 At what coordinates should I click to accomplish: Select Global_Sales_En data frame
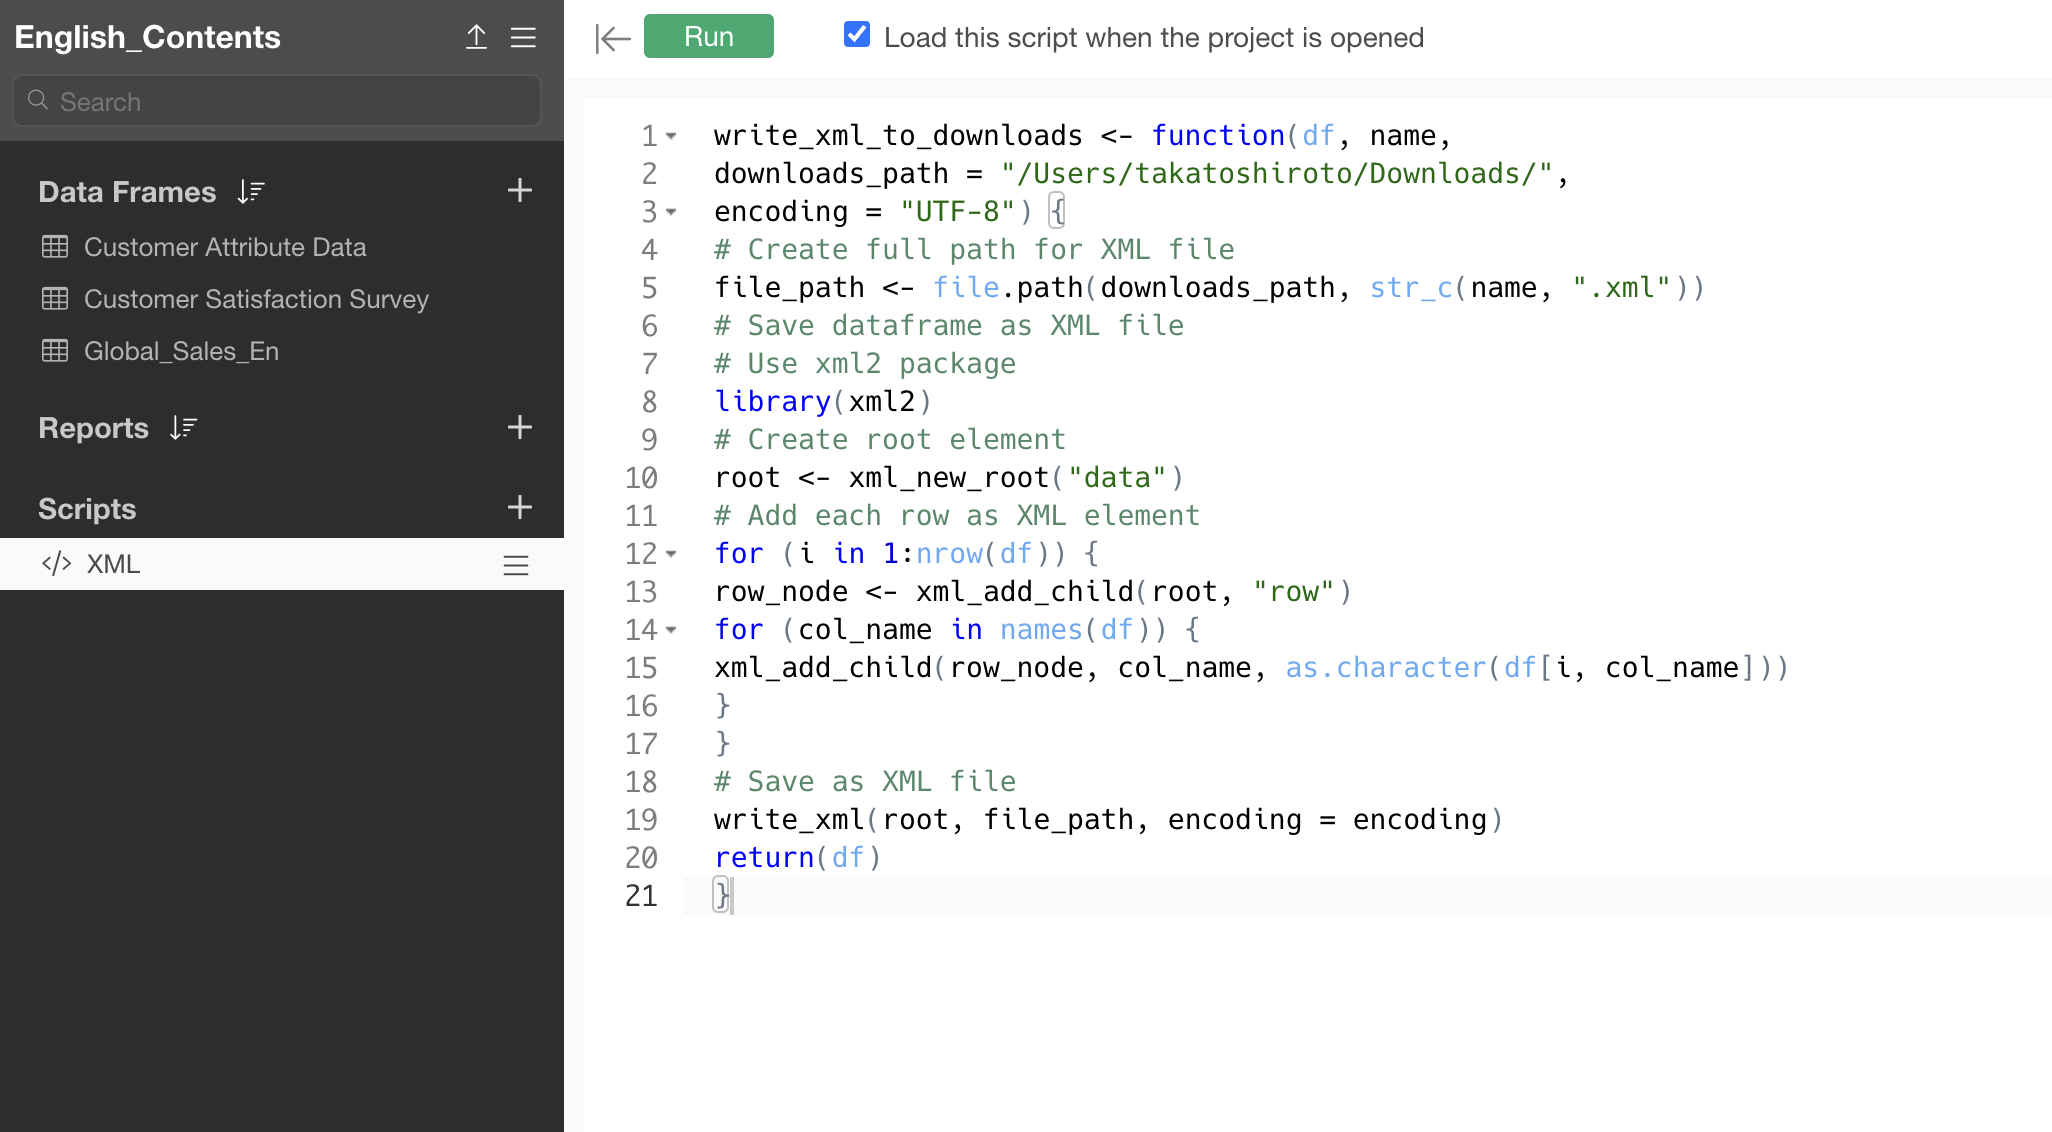click(x=181, y=351)
